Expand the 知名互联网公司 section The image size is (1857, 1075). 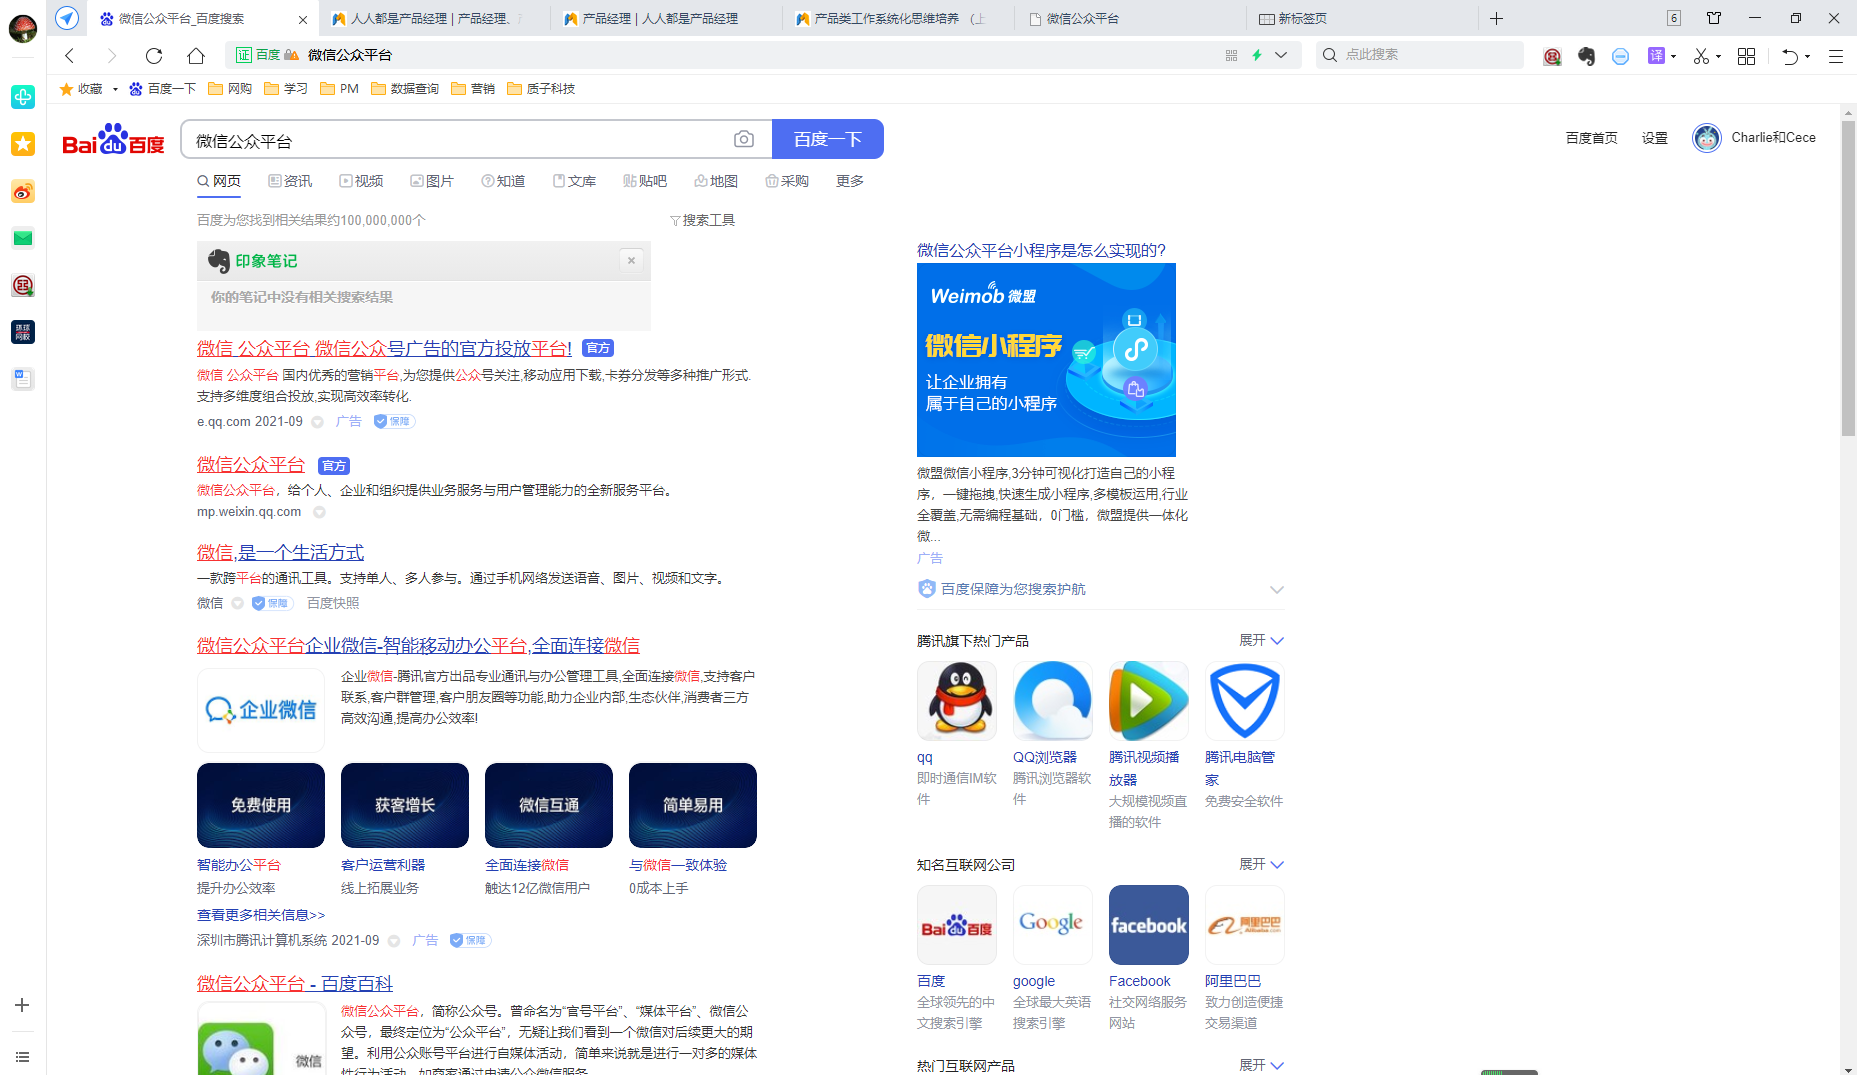1261,864
